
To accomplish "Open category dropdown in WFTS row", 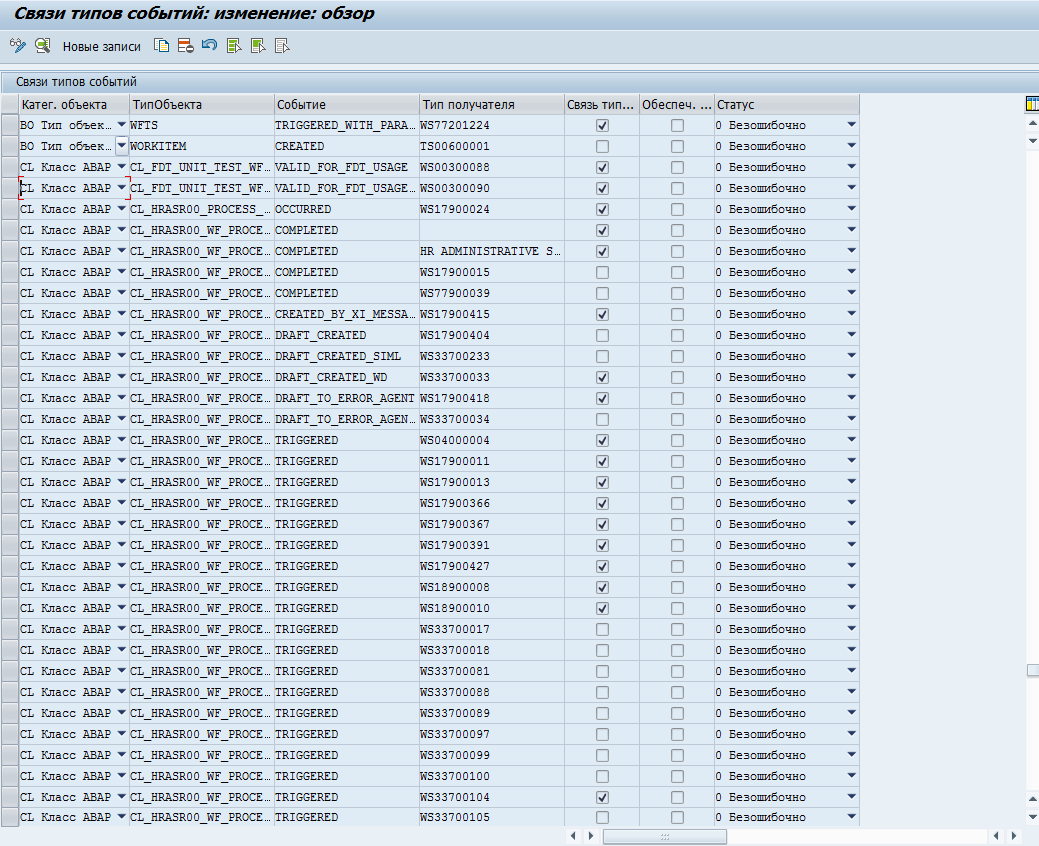I will [x=121, y=125].
